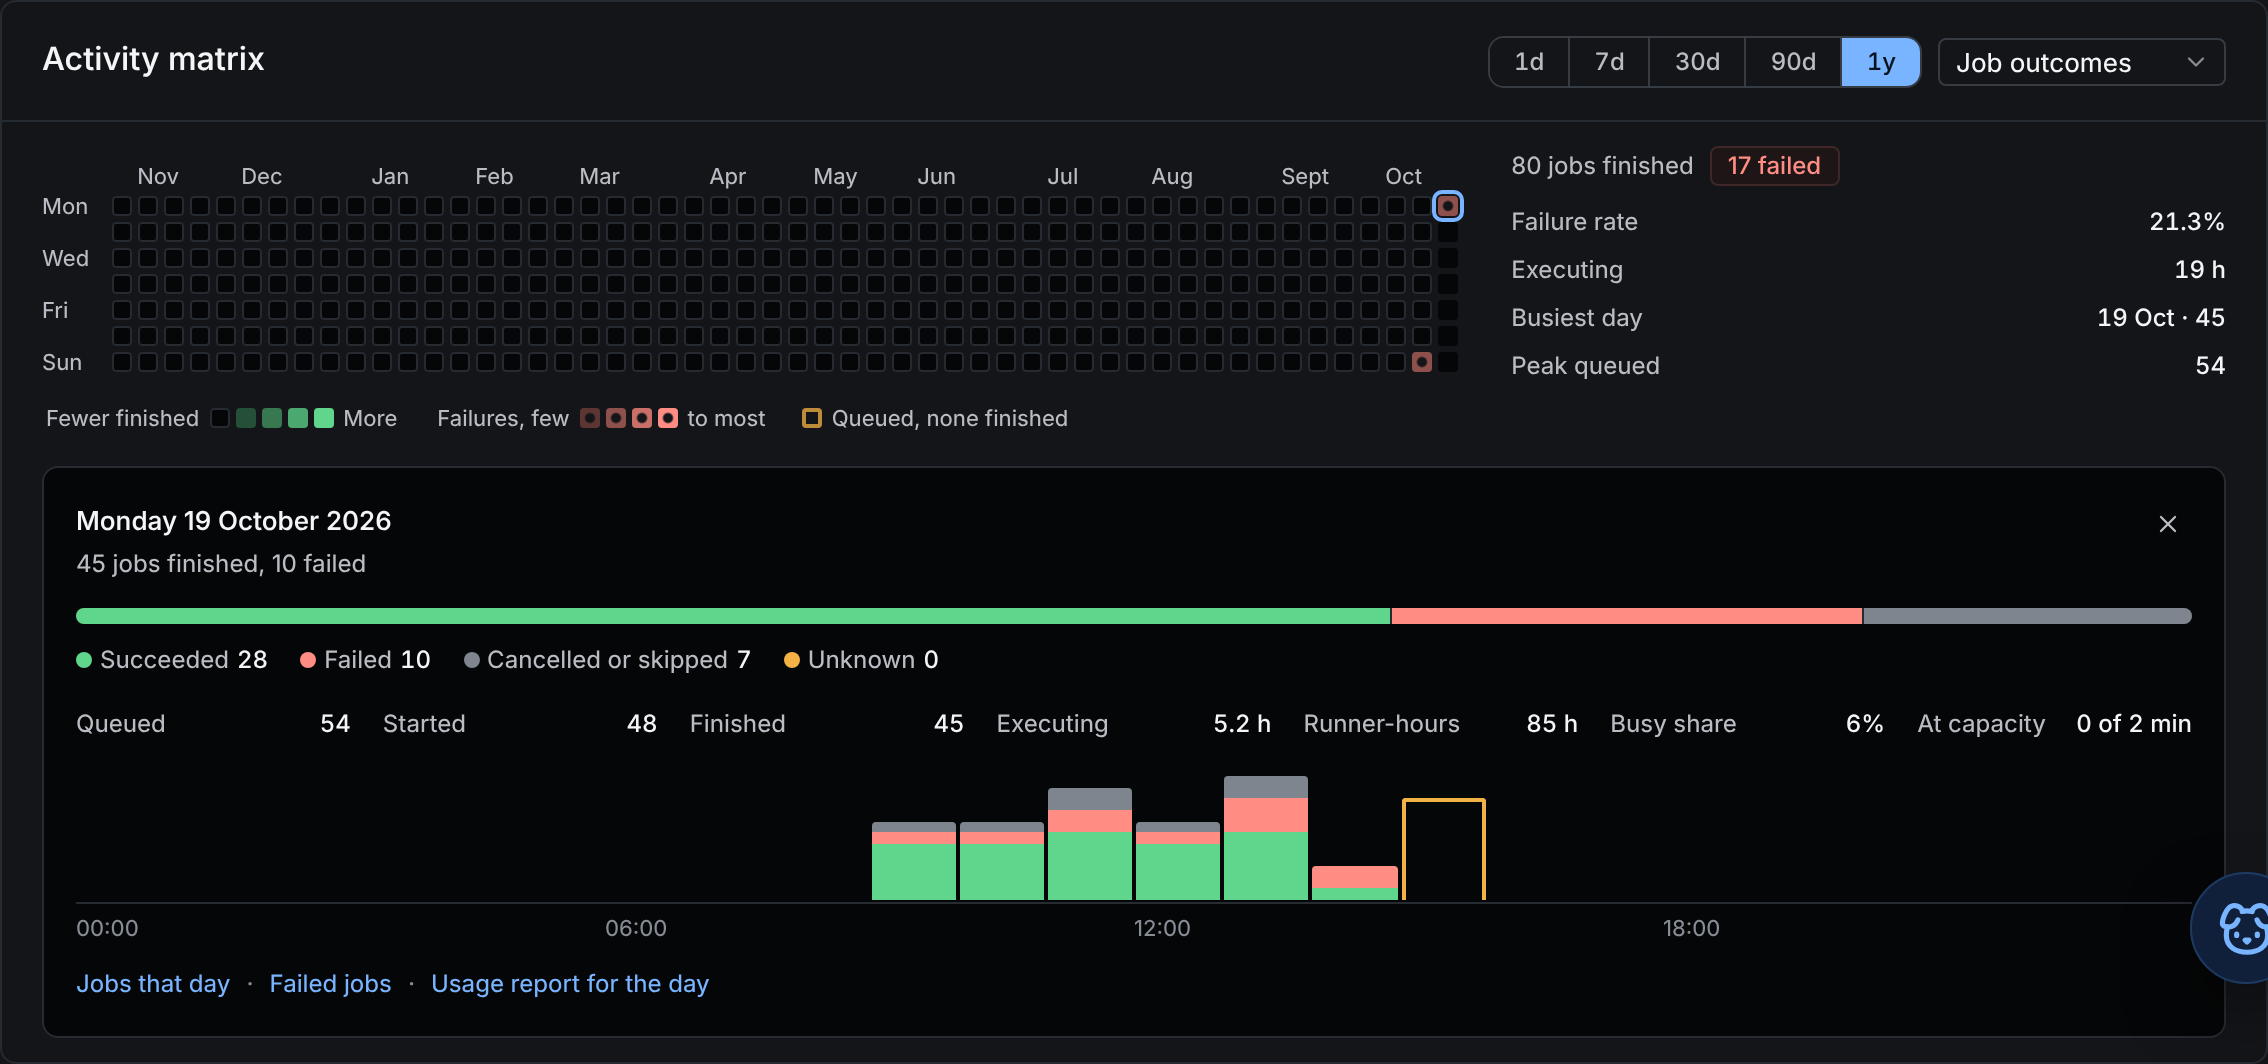Click Cancelled or skipped 7 legend entry
2268x1064 pixels.
click(x=607, y=660)
